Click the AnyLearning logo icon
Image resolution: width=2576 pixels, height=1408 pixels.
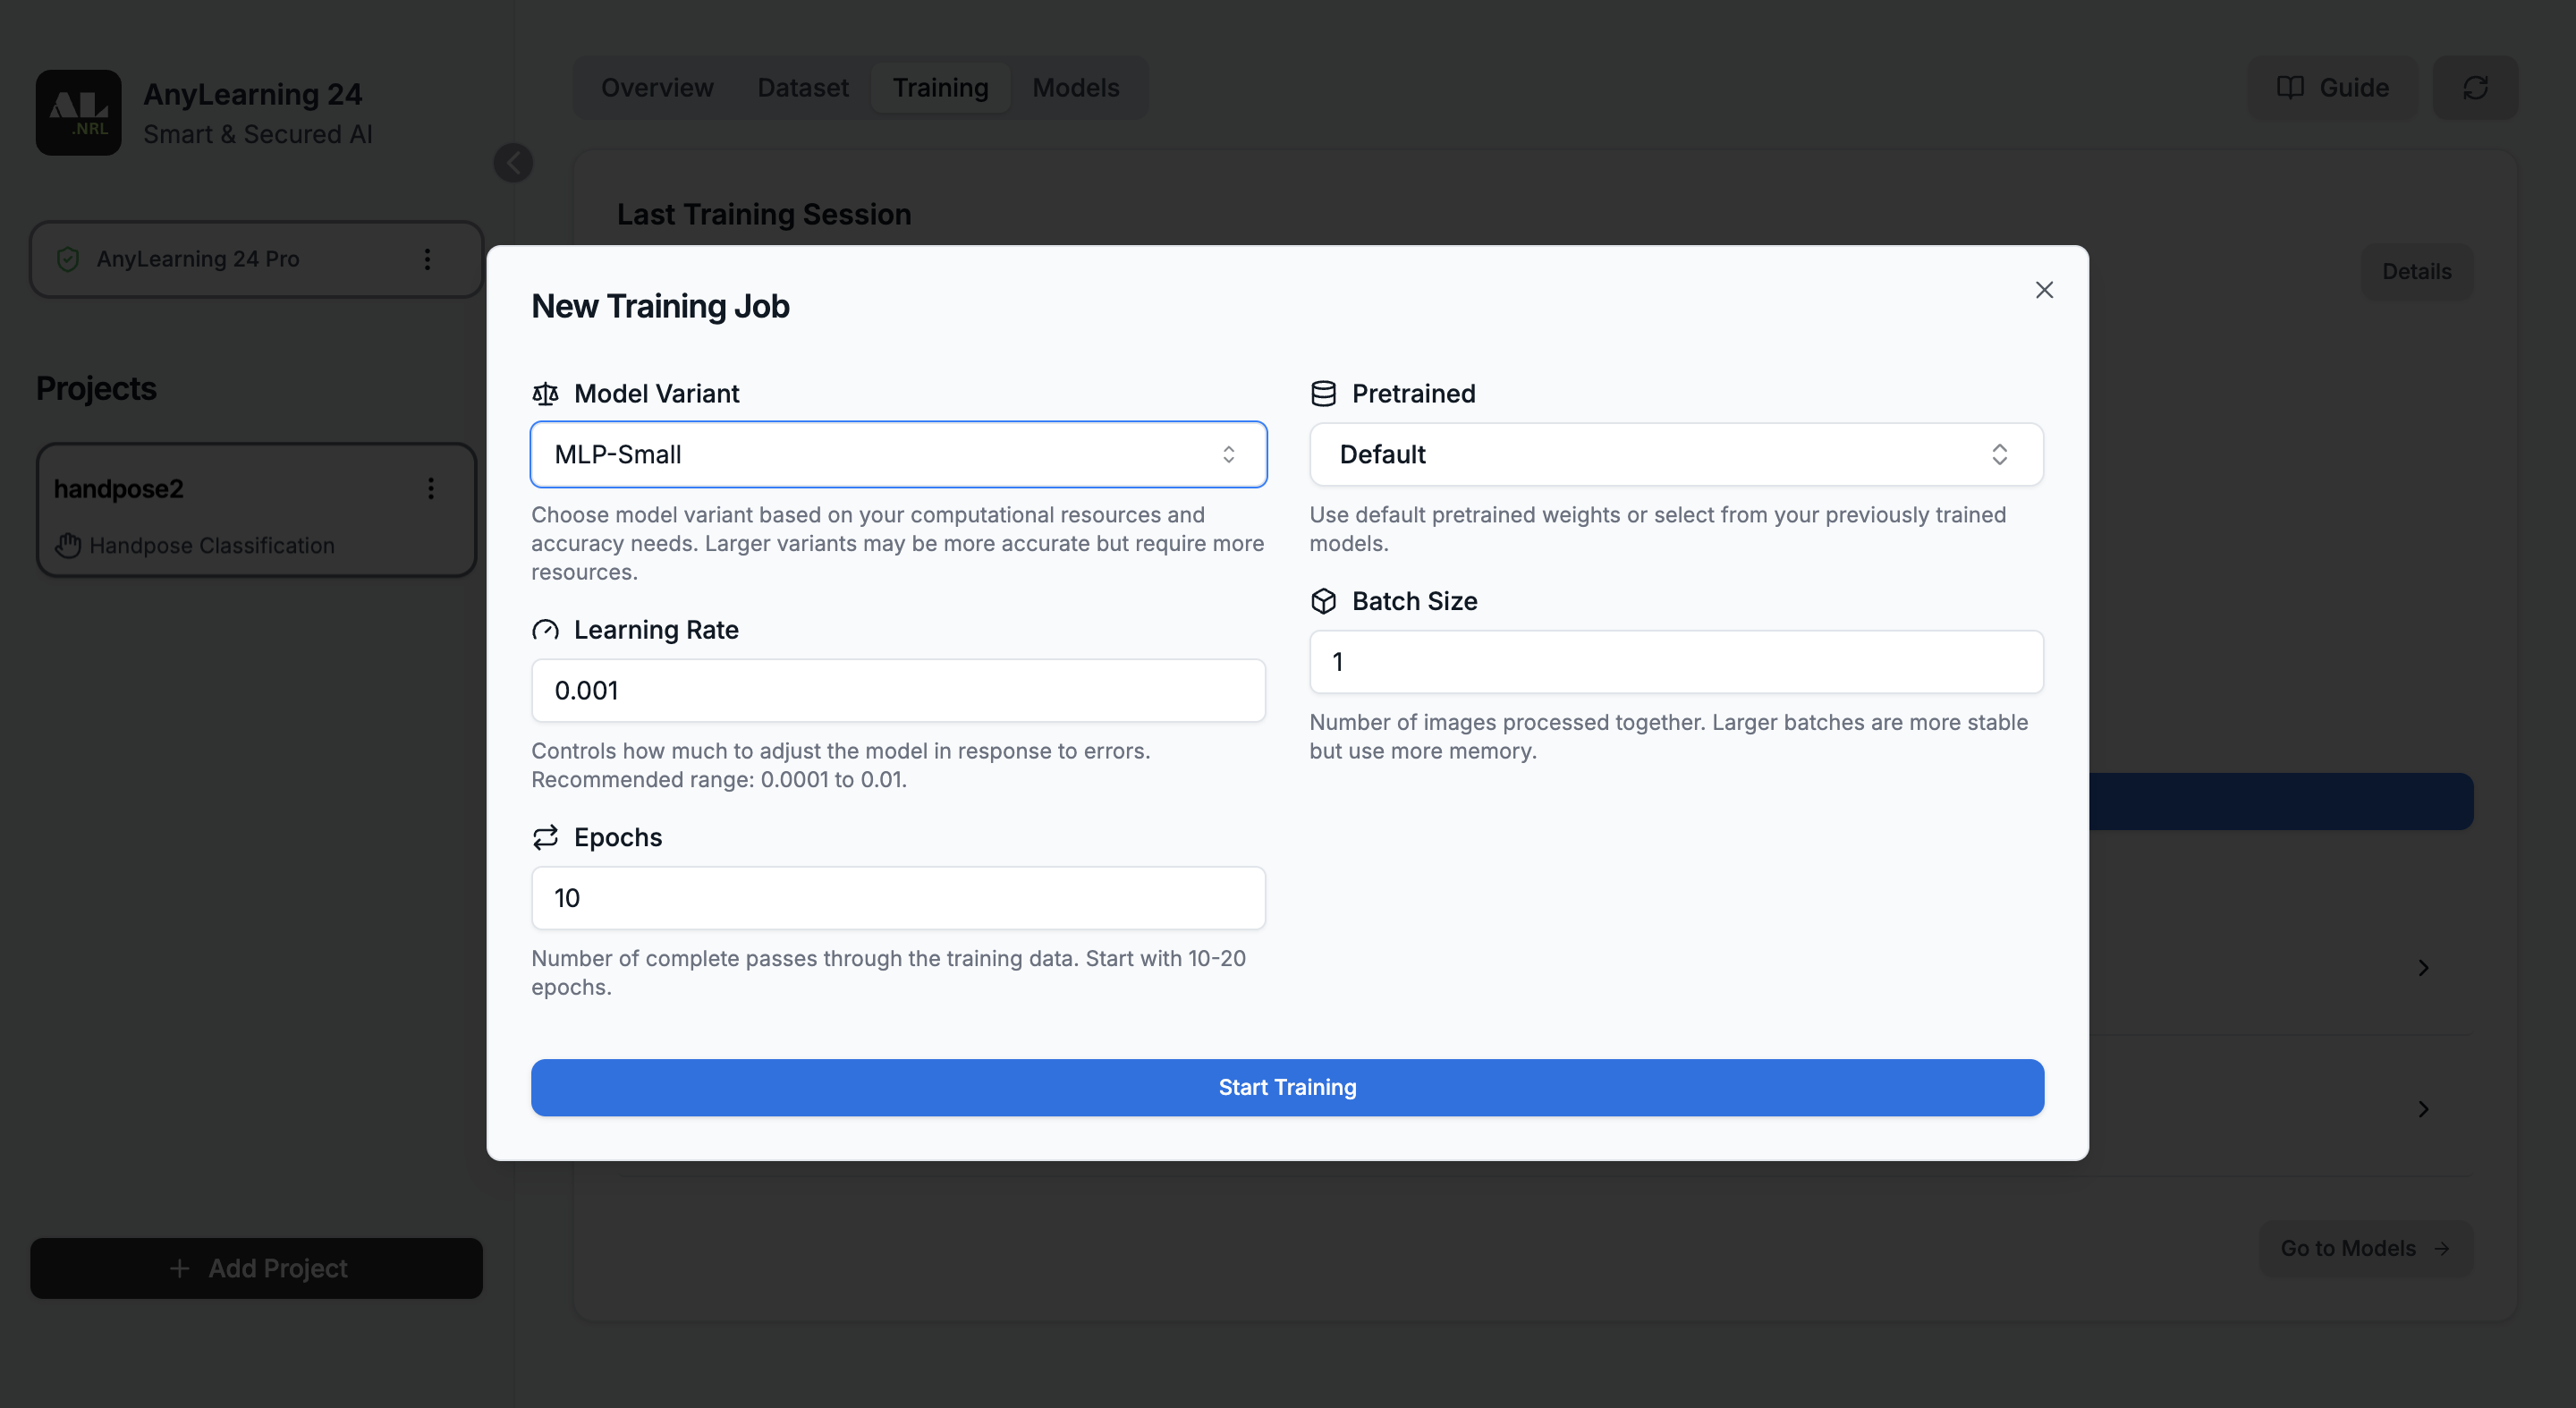point(78,112)
